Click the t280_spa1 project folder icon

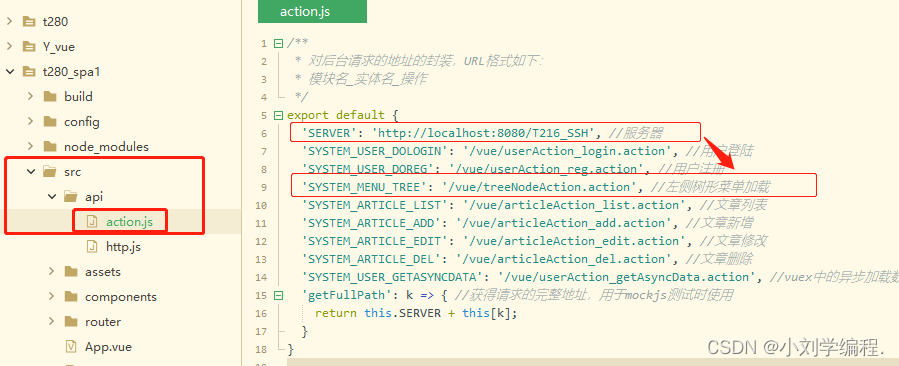pos(29,72)
